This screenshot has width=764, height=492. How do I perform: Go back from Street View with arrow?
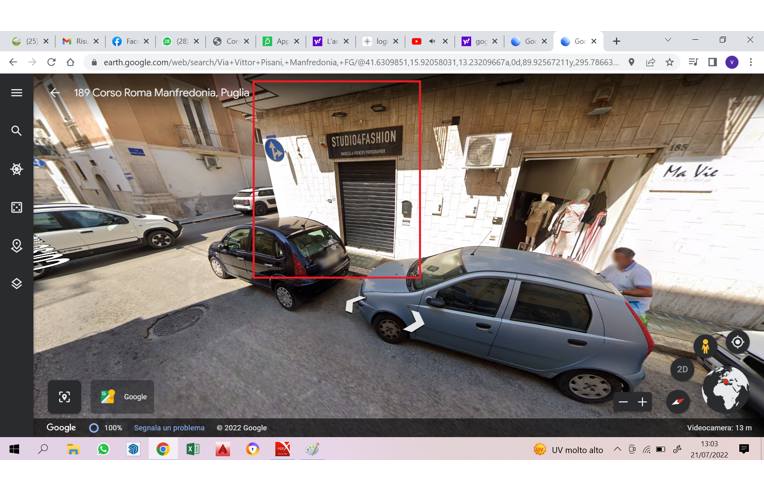pos(55,93)
